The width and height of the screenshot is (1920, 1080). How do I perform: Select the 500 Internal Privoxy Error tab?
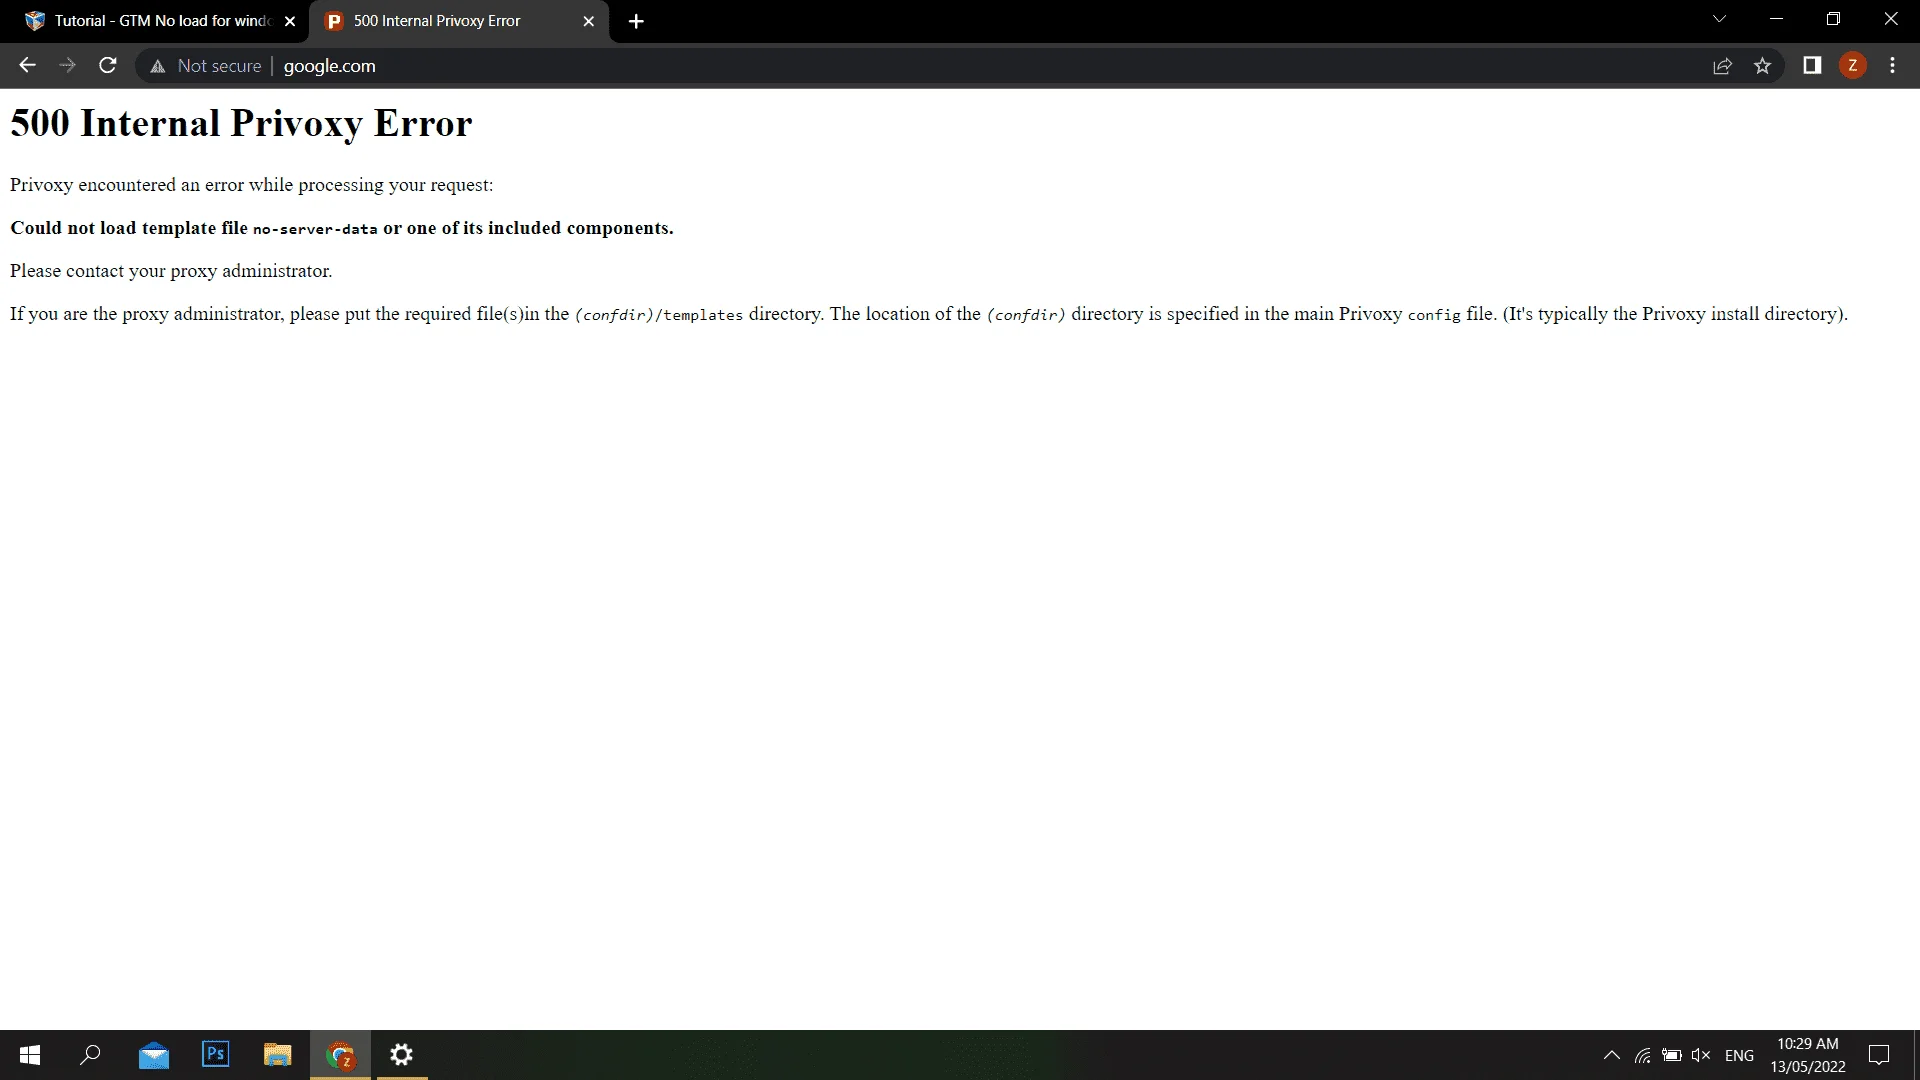458,21
